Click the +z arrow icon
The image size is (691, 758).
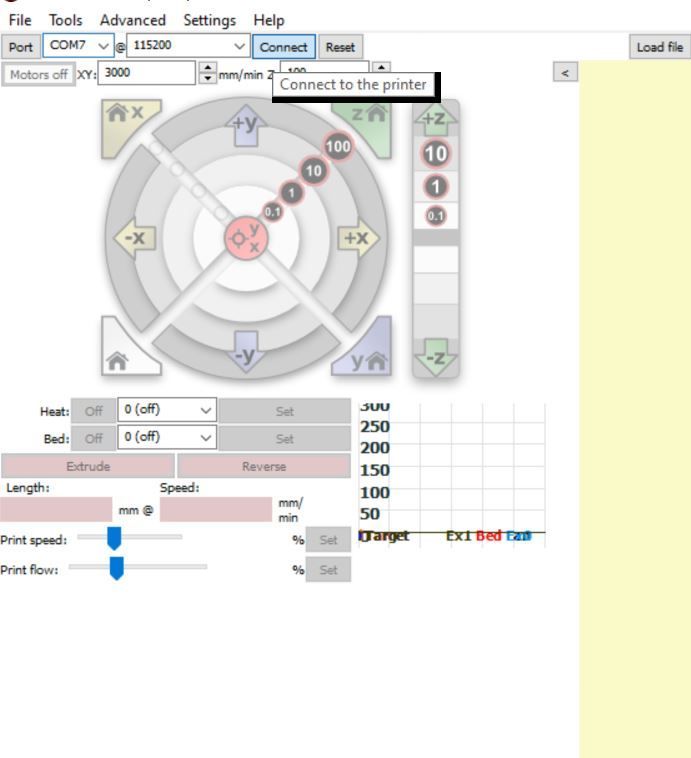pos(435,119)
